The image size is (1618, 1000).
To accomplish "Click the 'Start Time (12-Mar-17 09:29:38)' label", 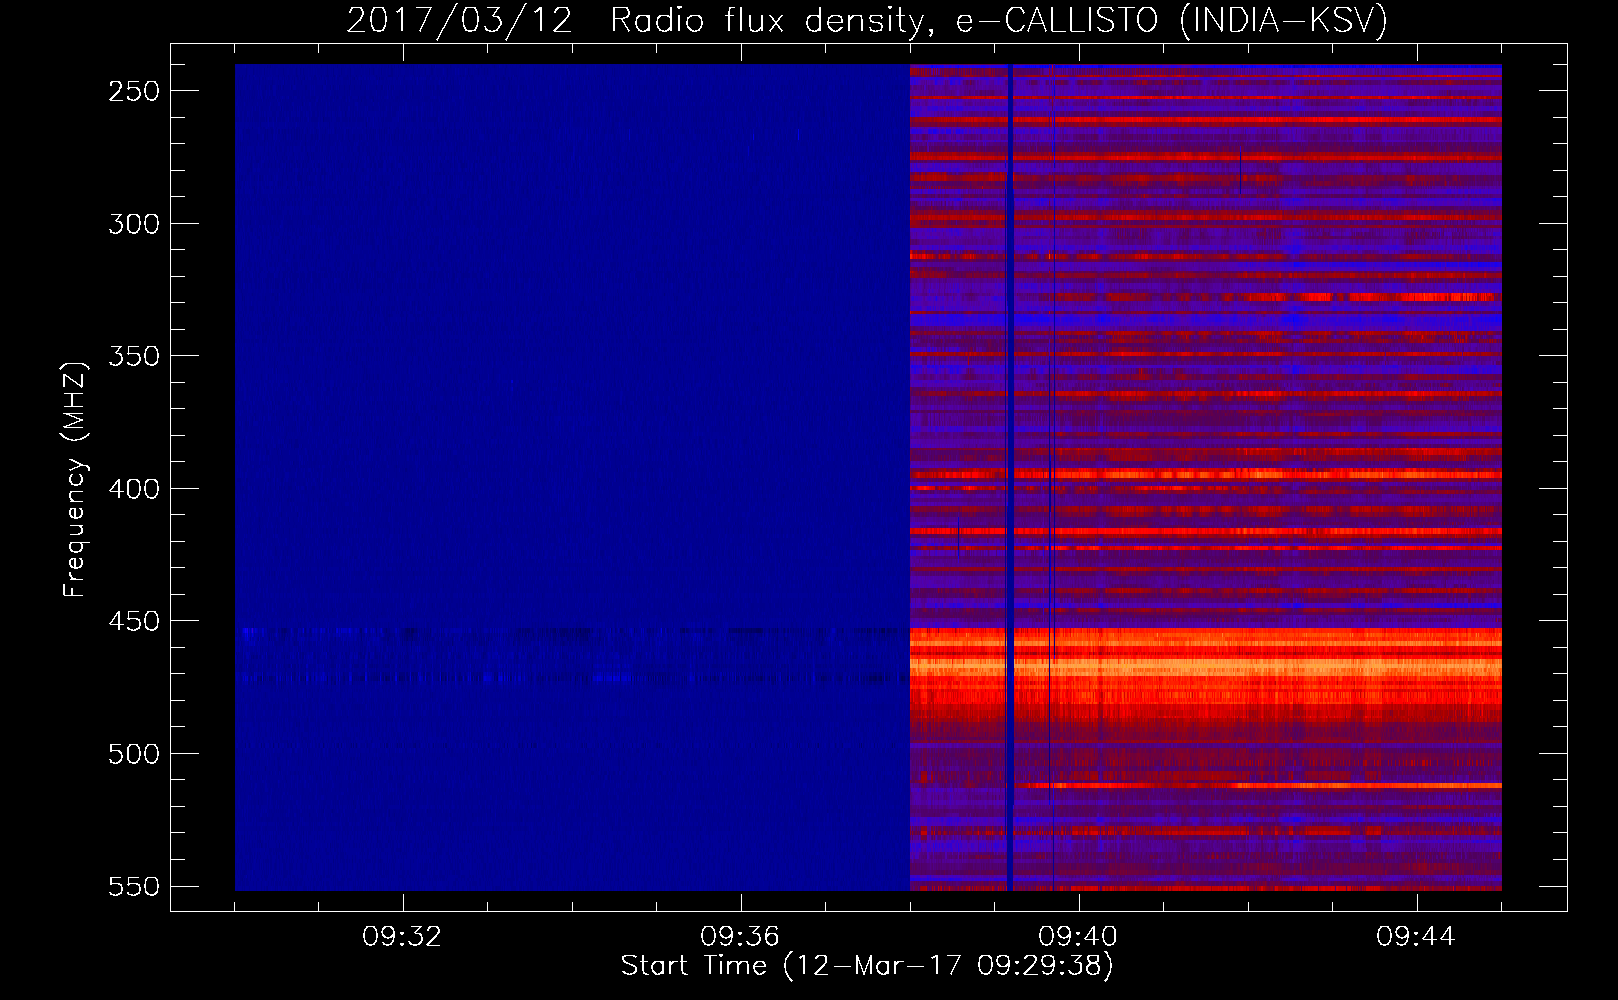I will point(867,966).
